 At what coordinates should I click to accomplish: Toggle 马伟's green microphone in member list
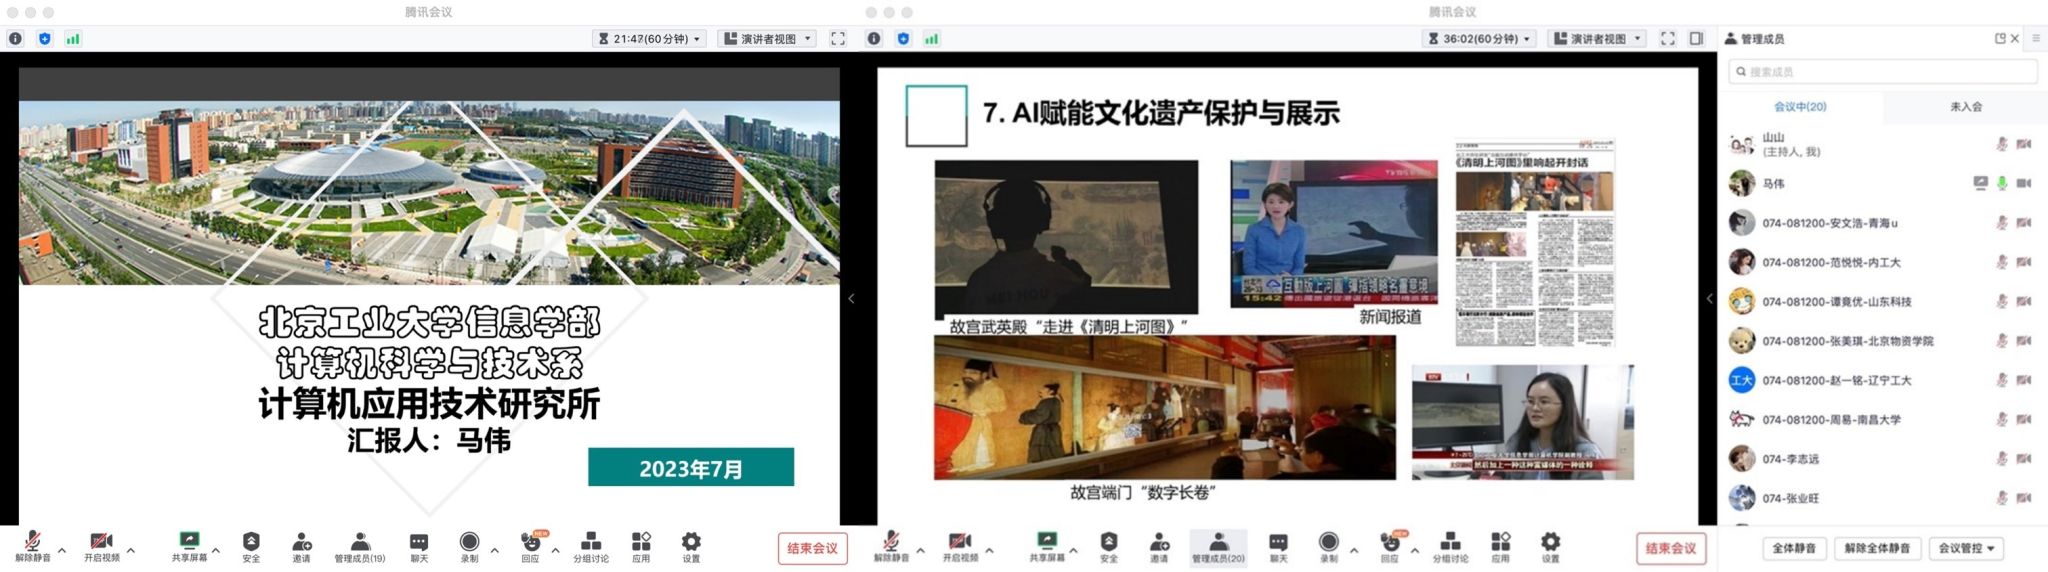[x=2002, y=183]
